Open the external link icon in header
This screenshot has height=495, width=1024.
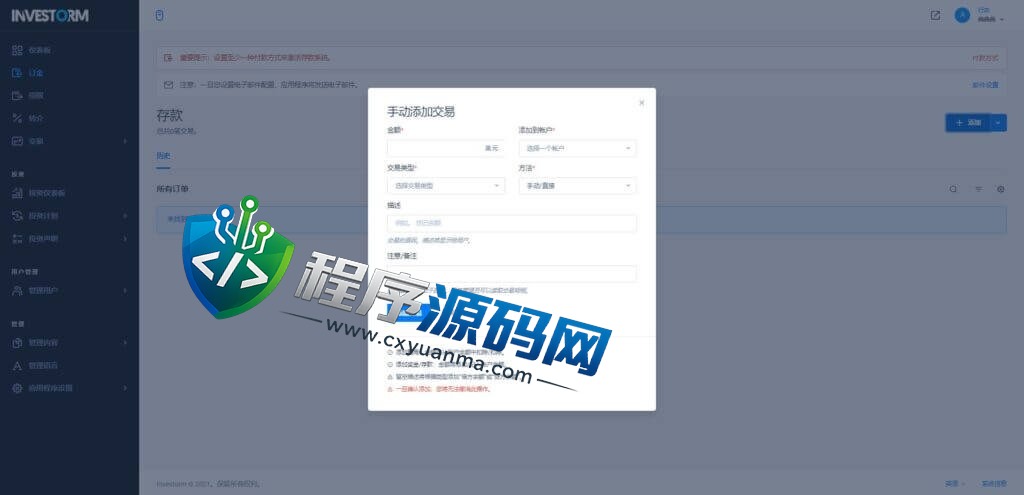[x=935, y=15]
